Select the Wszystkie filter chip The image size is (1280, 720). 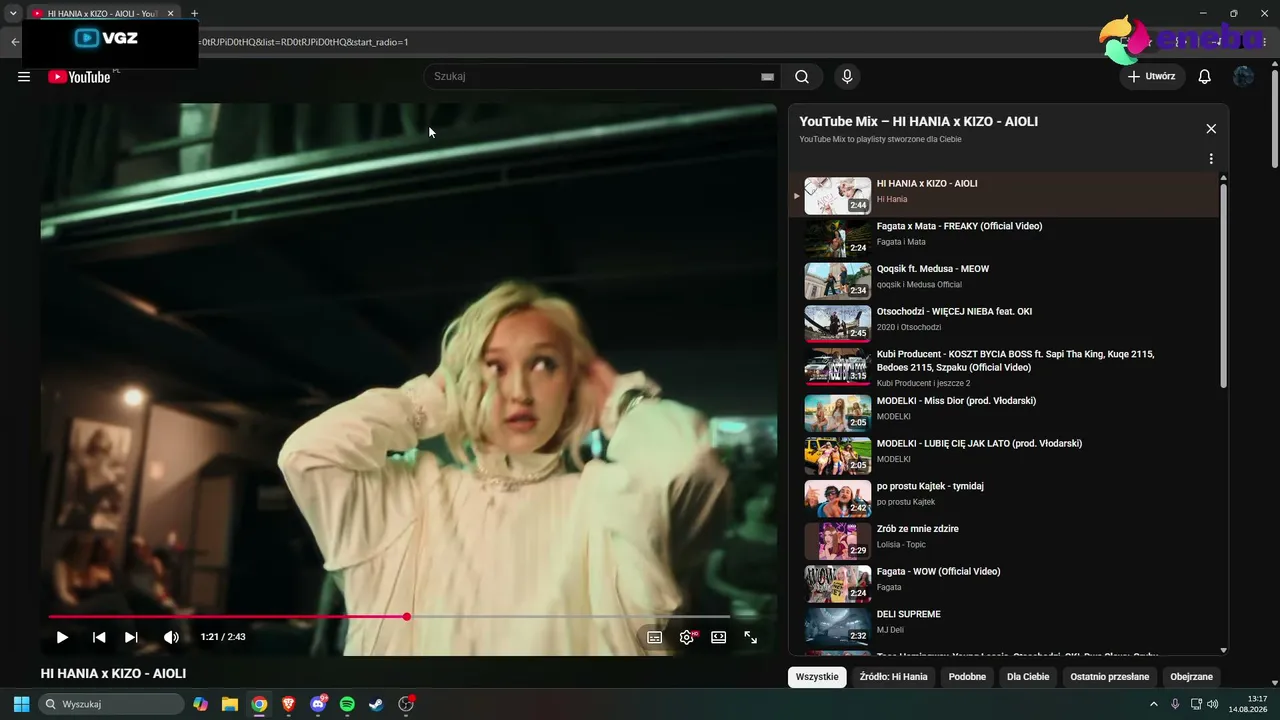pos(817,677)
